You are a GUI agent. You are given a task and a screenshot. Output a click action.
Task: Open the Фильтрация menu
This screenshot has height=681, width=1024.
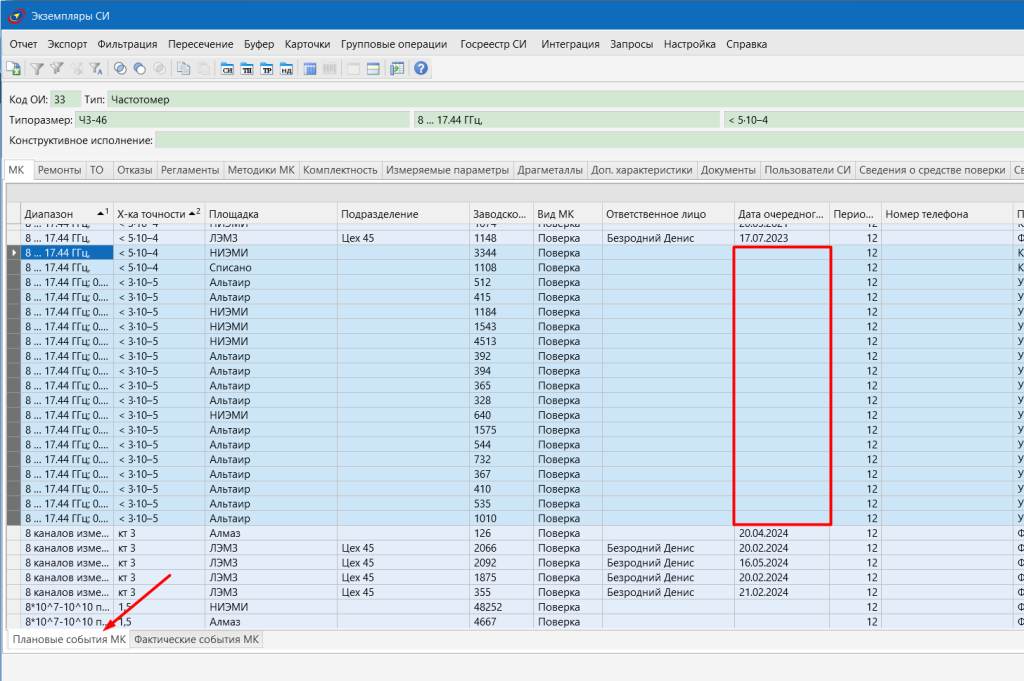(127, 44)
